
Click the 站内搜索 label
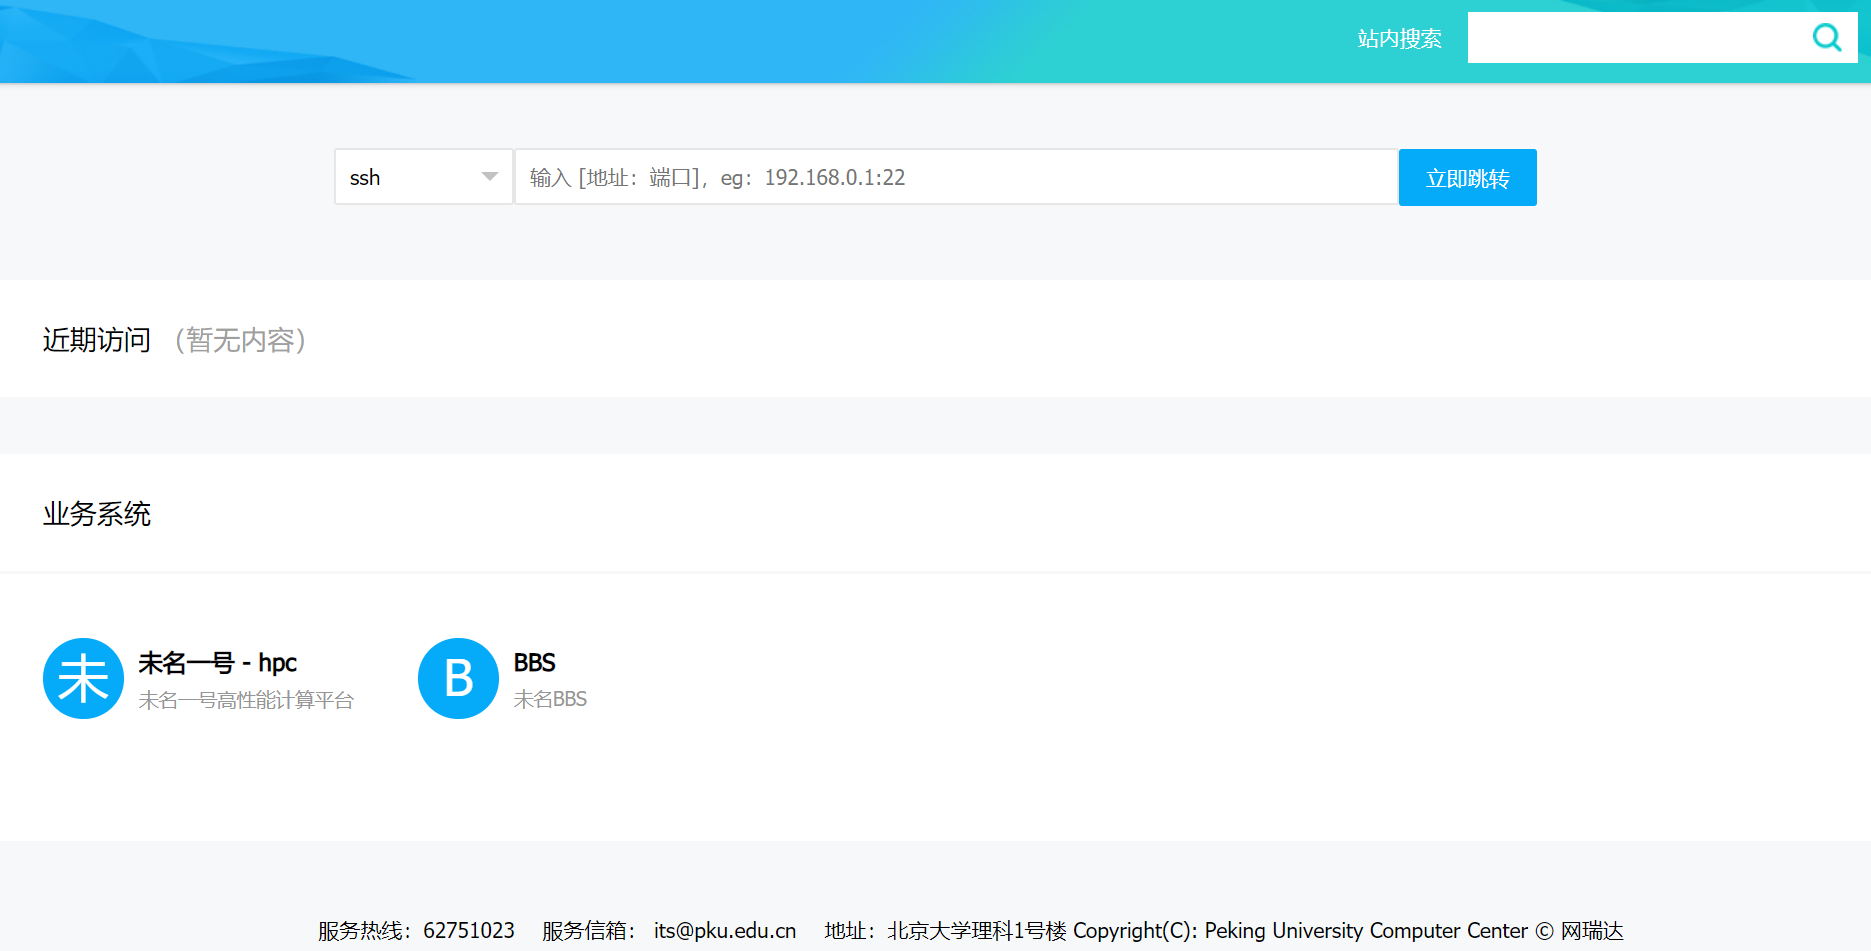click(1399, 39)
